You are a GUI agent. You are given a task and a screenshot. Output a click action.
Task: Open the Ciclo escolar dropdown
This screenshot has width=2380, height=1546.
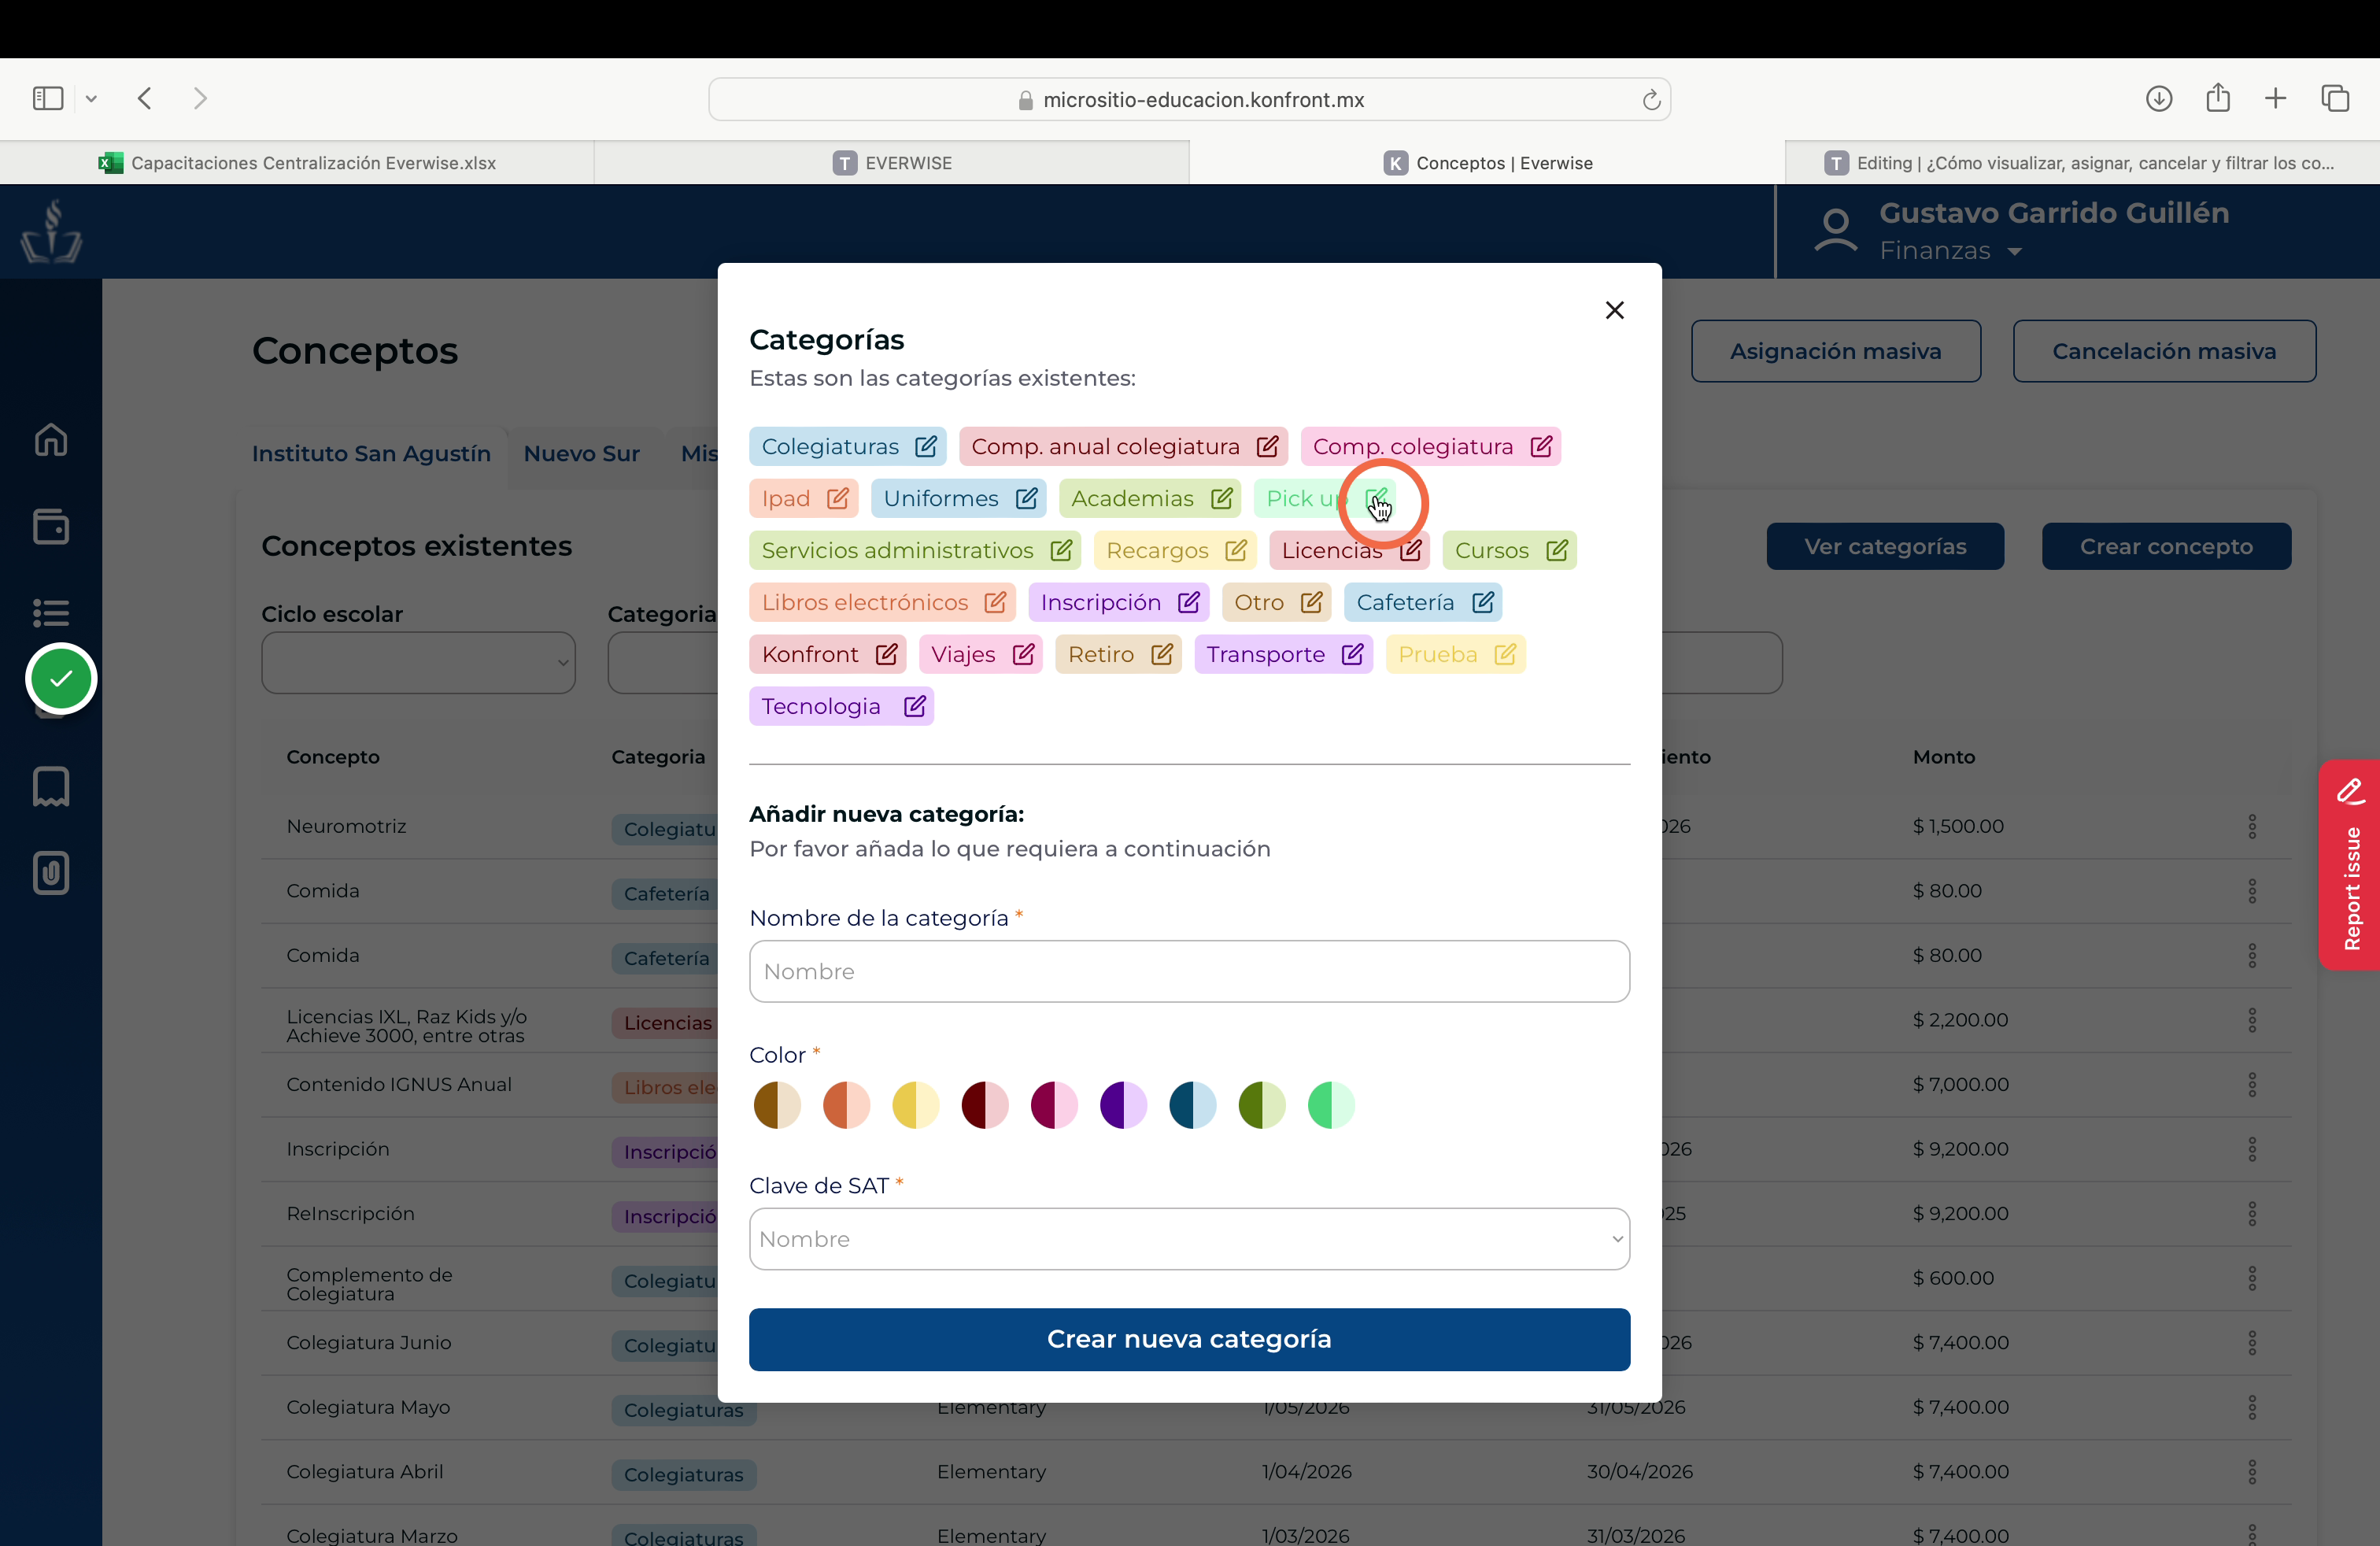tap(418, 662)
